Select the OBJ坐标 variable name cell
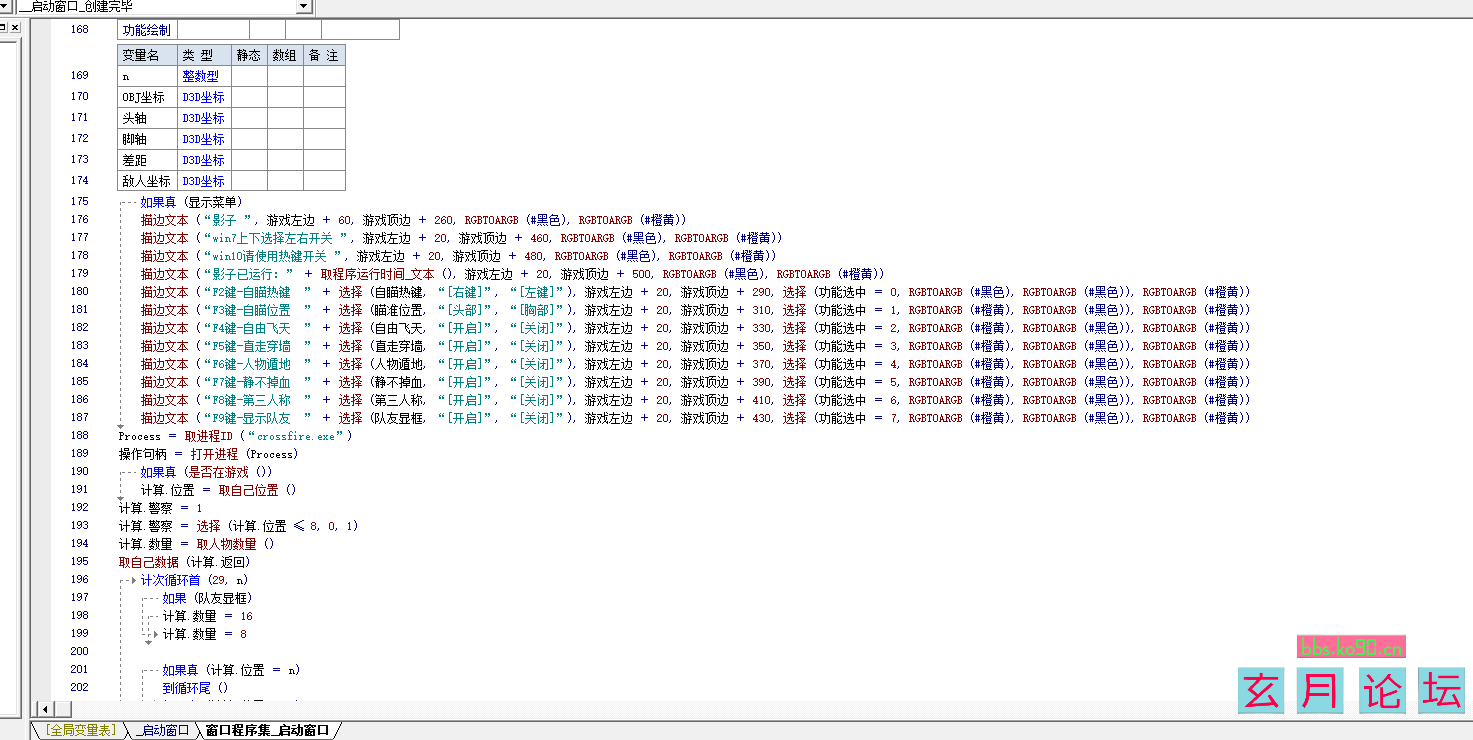The height and width of the screenshot is (740, 1473). (x=148, y=97)
